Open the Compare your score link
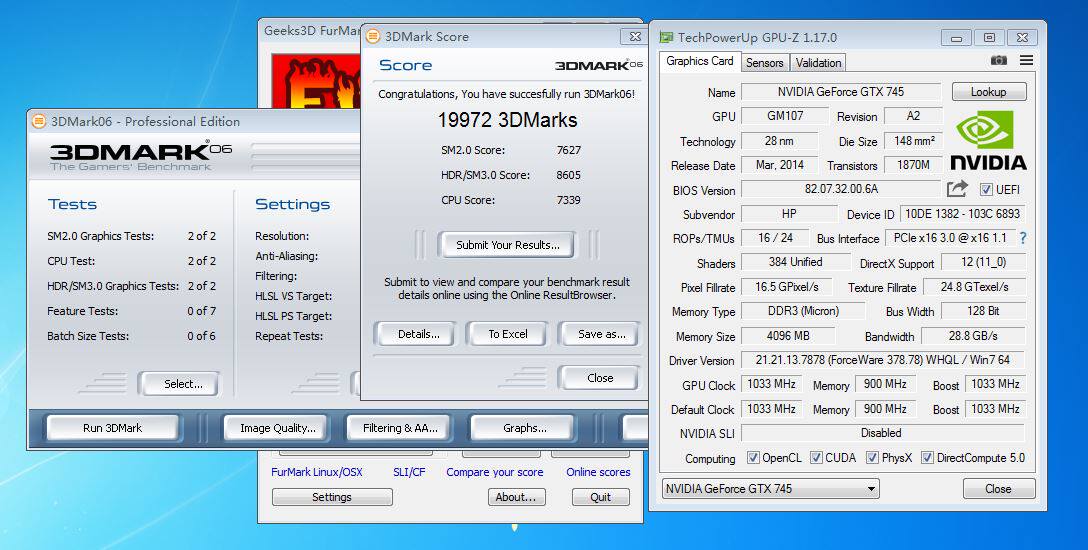The image size is (1088, 550). (x=495, y=472)
